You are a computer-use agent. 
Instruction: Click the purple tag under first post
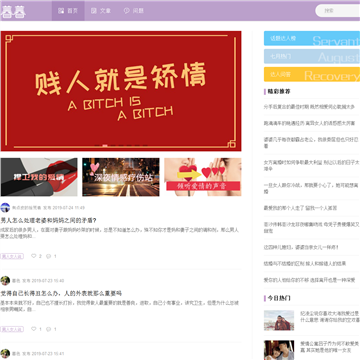(12, 256)
